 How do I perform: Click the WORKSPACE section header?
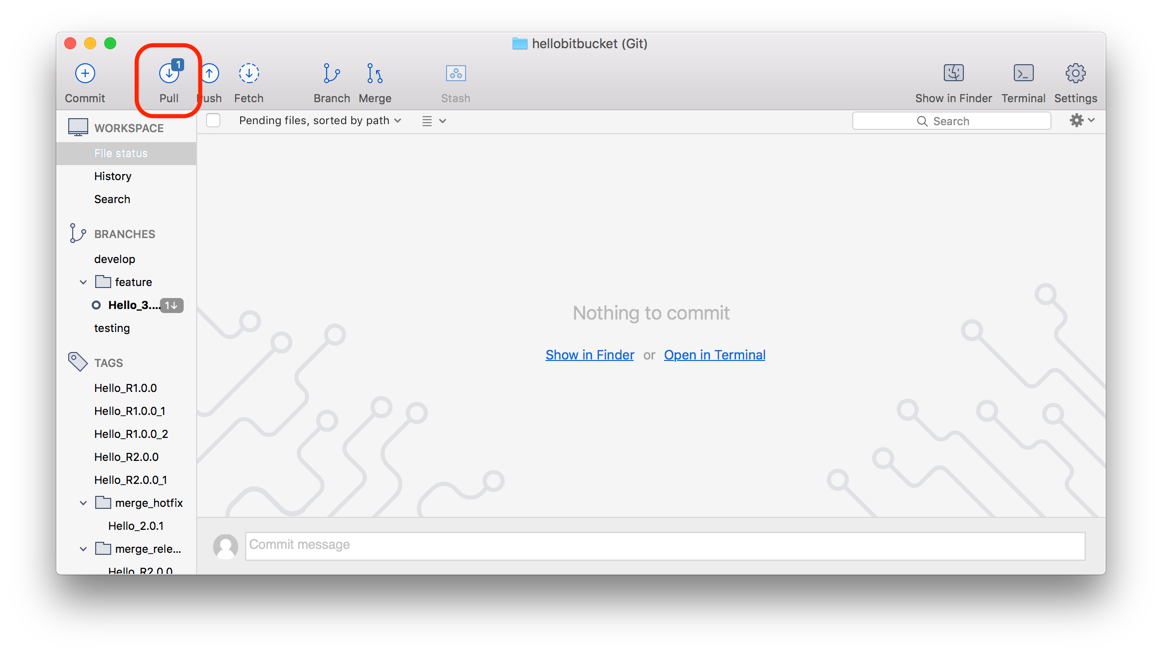129,128
